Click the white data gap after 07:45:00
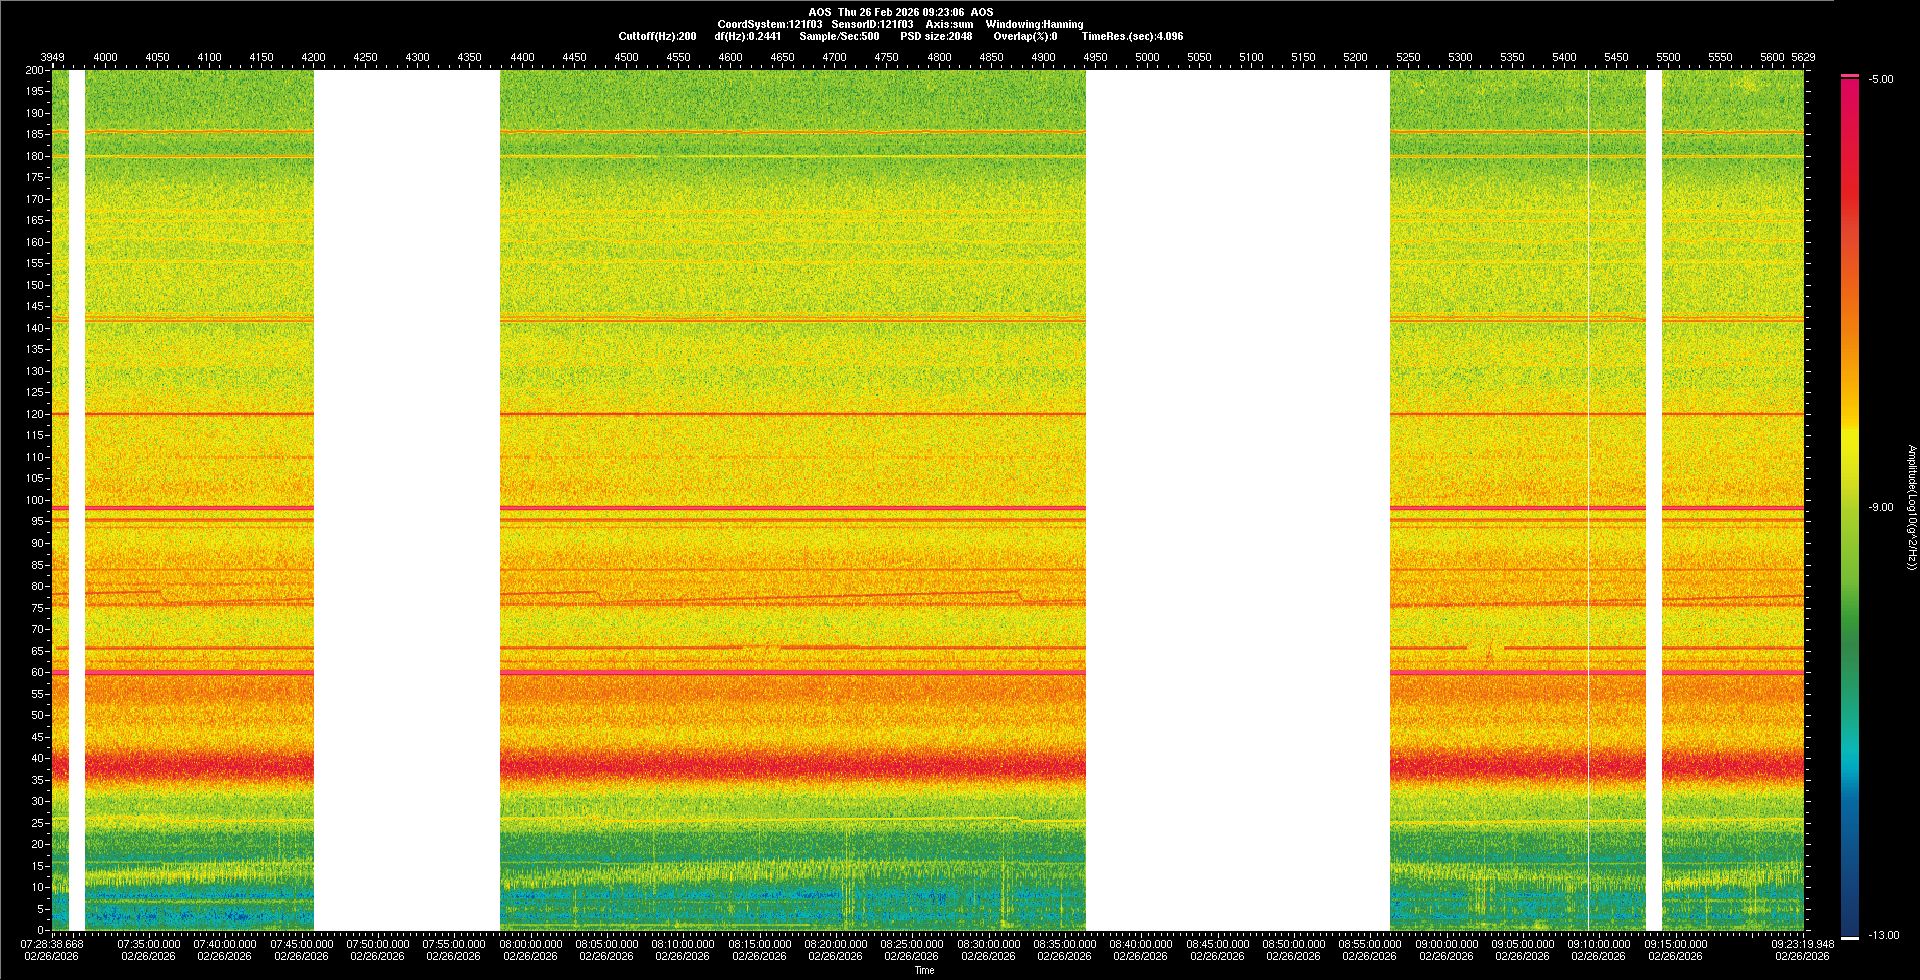The image size is (1920, 980). pos(406,500)
